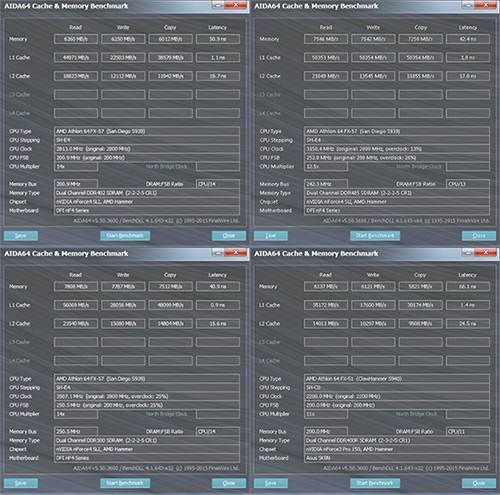Click the 14011 MB/s L2 Cache read value
The width and height of the screenshot is (500, 495).
(326, 323)
